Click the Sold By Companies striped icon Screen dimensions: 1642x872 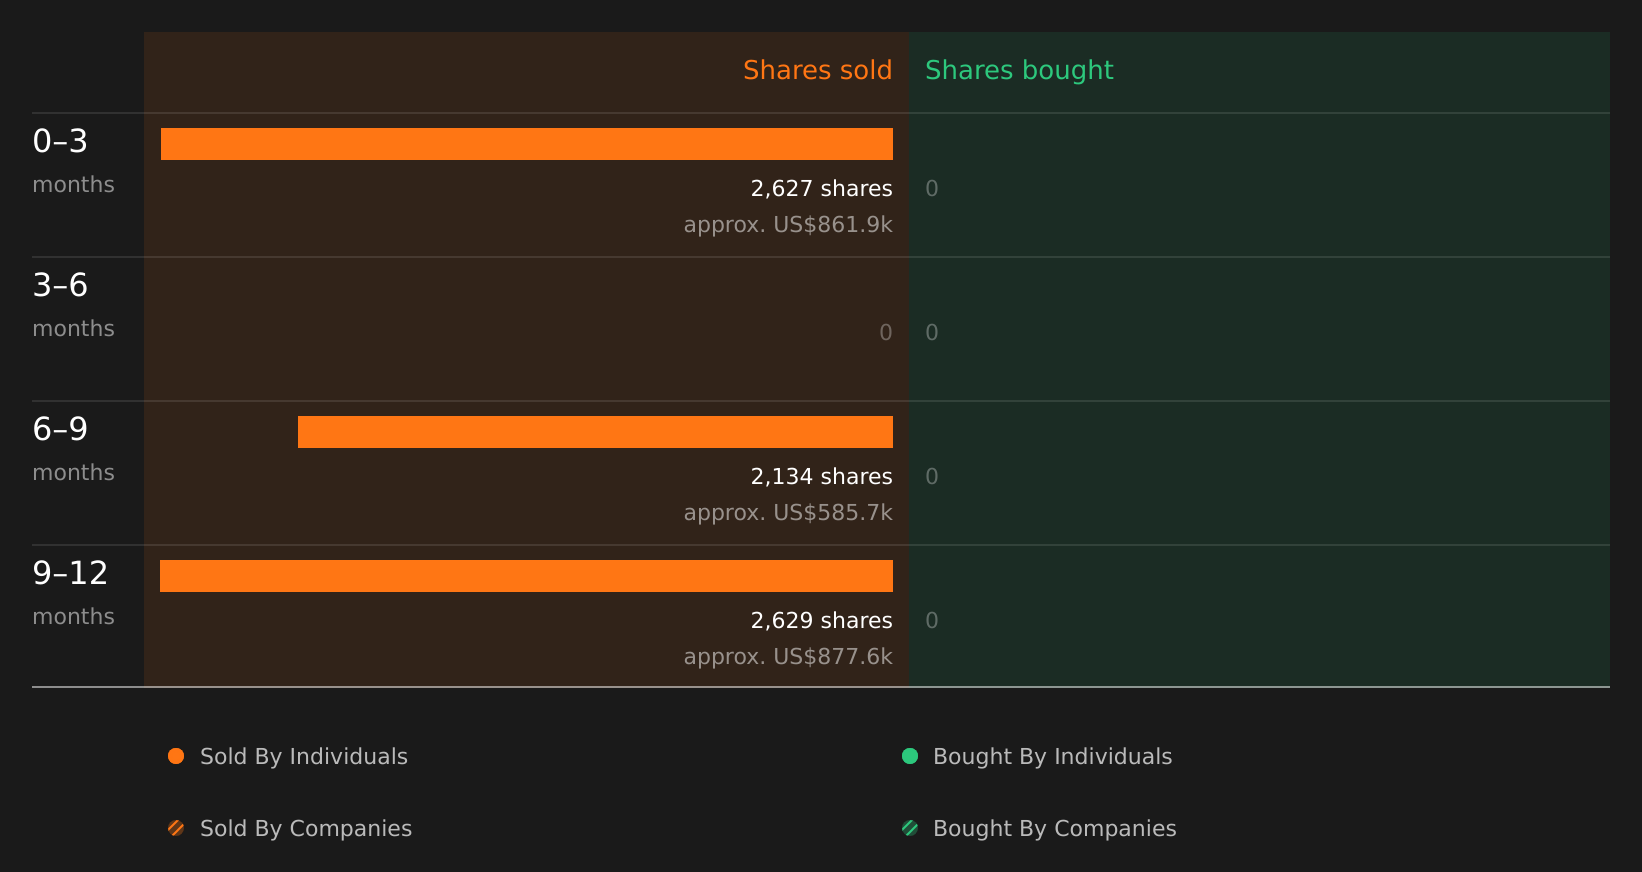point(176,828)
